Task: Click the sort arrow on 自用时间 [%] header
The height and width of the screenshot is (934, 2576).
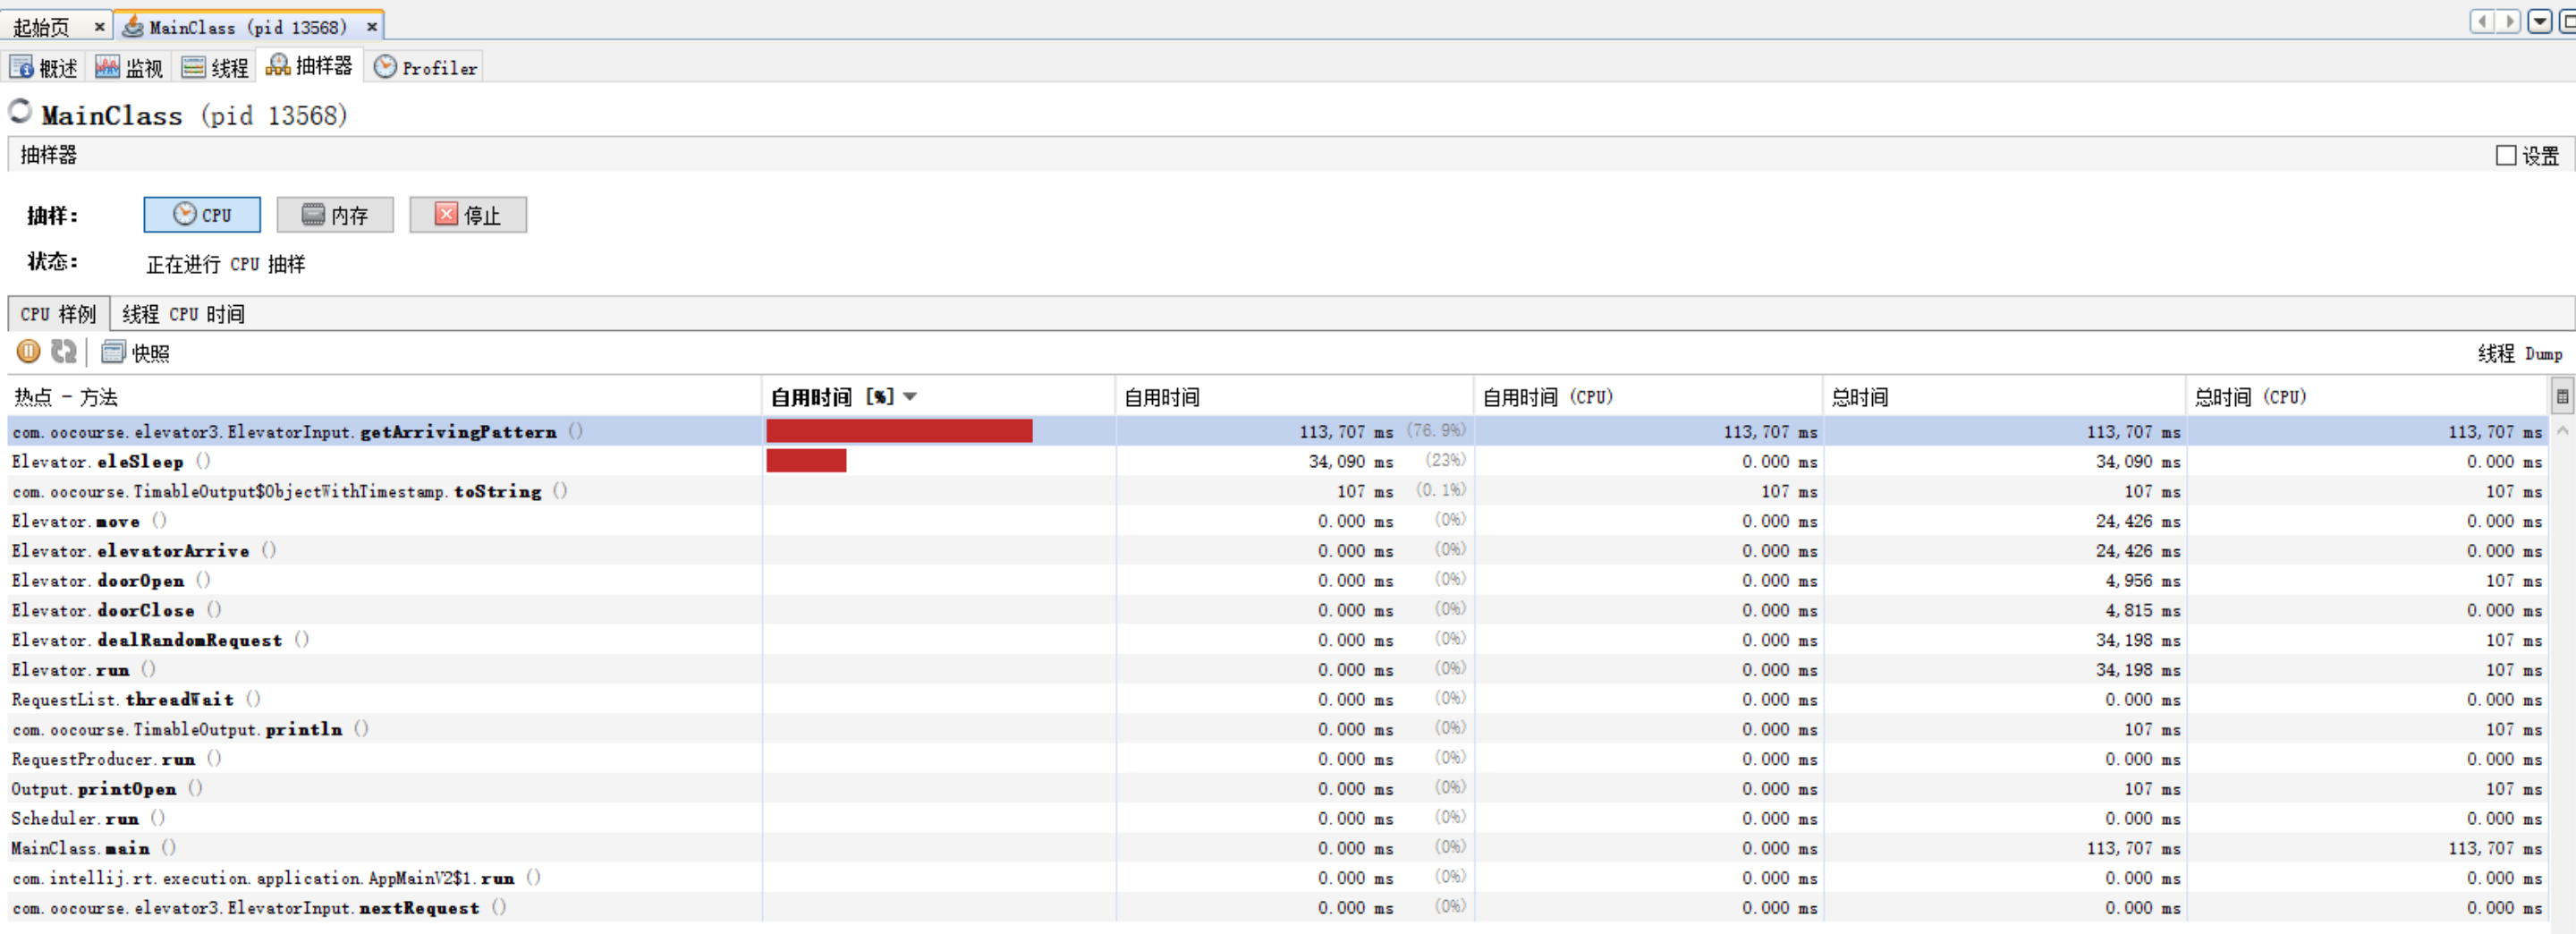Action: (x=910, y=397)
